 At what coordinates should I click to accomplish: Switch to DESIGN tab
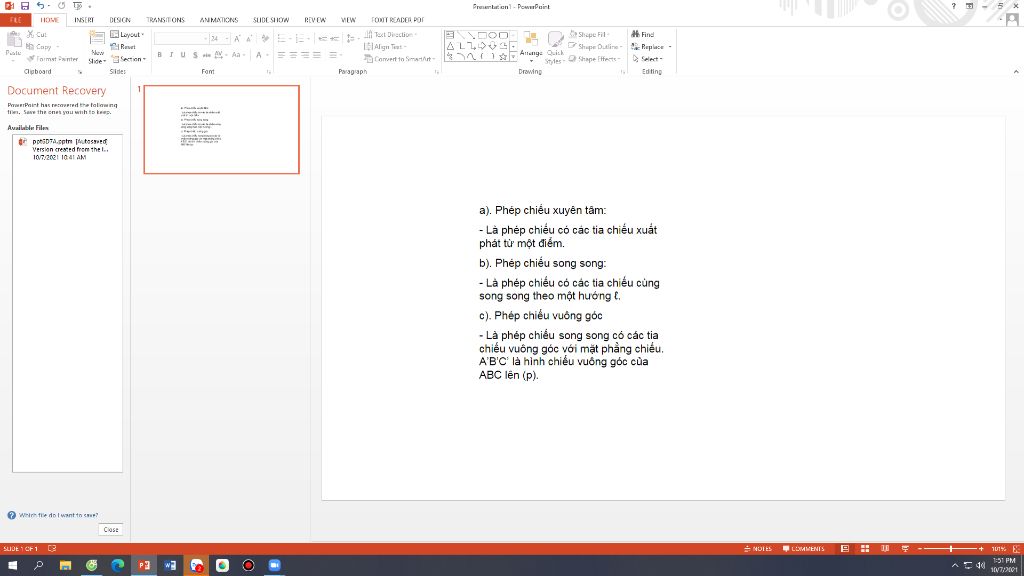pyautogui.click(x=120, y=20)
